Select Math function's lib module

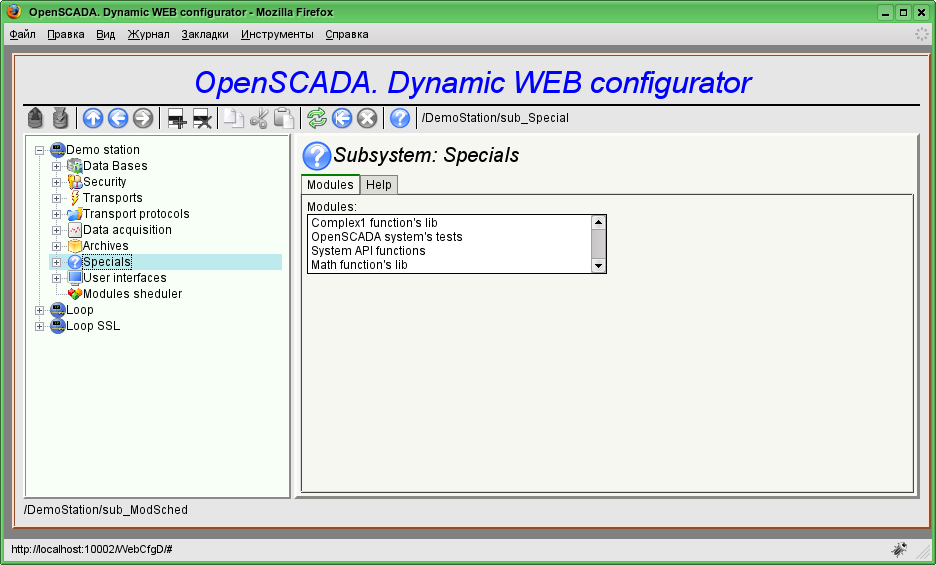tap(449, 265)
